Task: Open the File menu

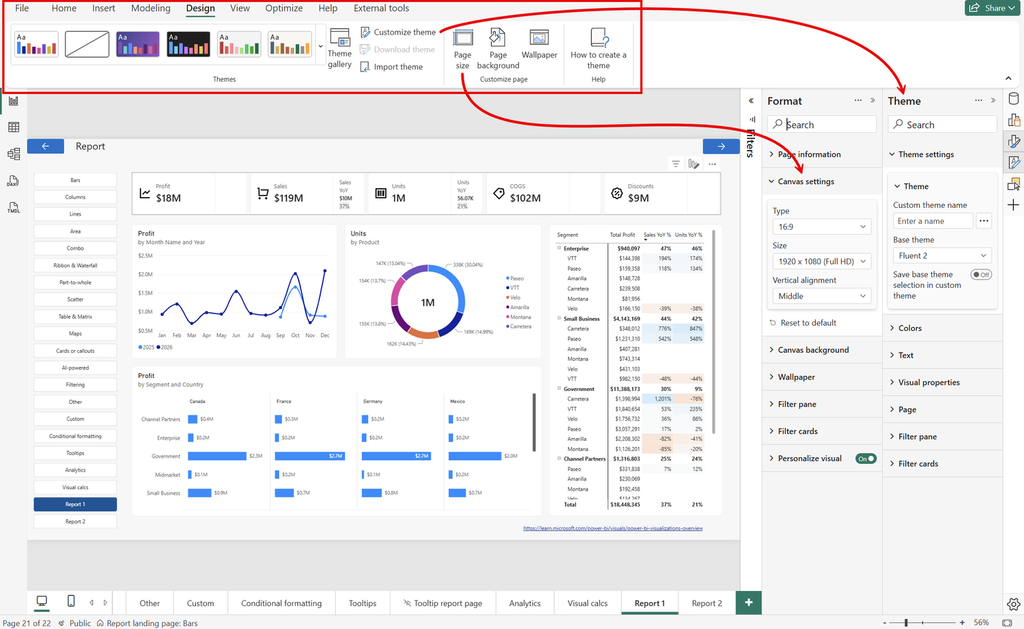Action: coord(22,8)
